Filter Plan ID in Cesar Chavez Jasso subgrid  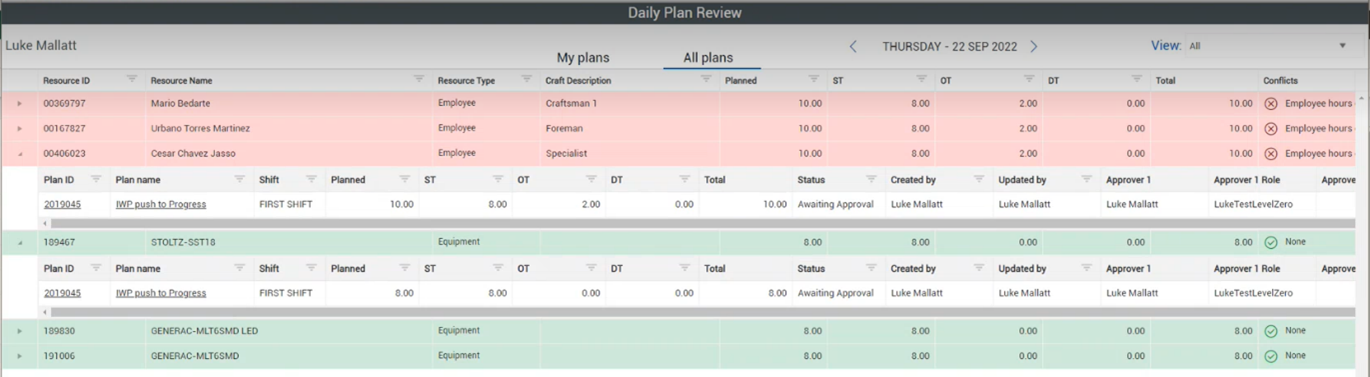[x=96, y=179]
